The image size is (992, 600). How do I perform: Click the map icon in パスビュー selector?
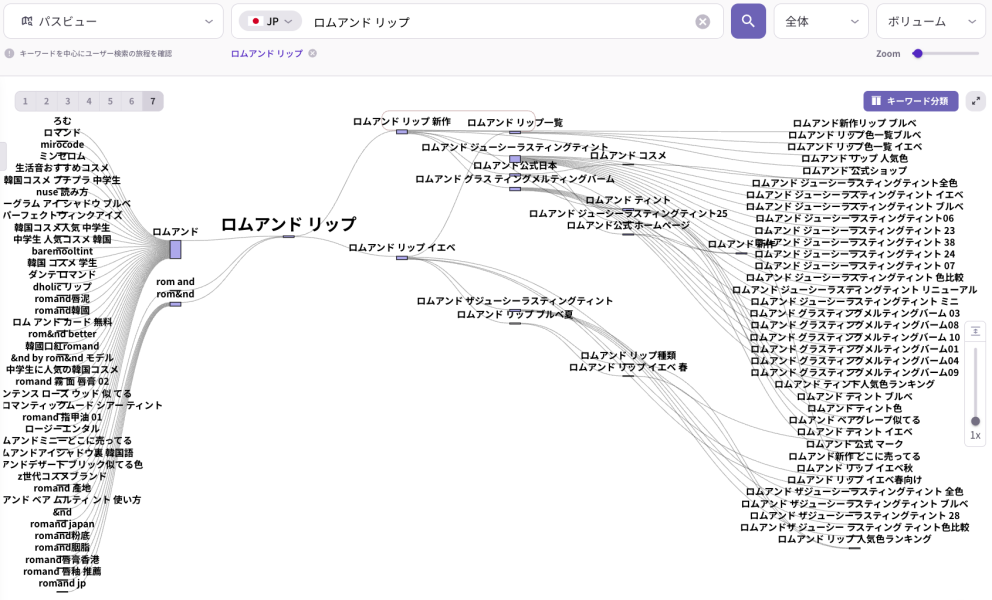point(27,22)
